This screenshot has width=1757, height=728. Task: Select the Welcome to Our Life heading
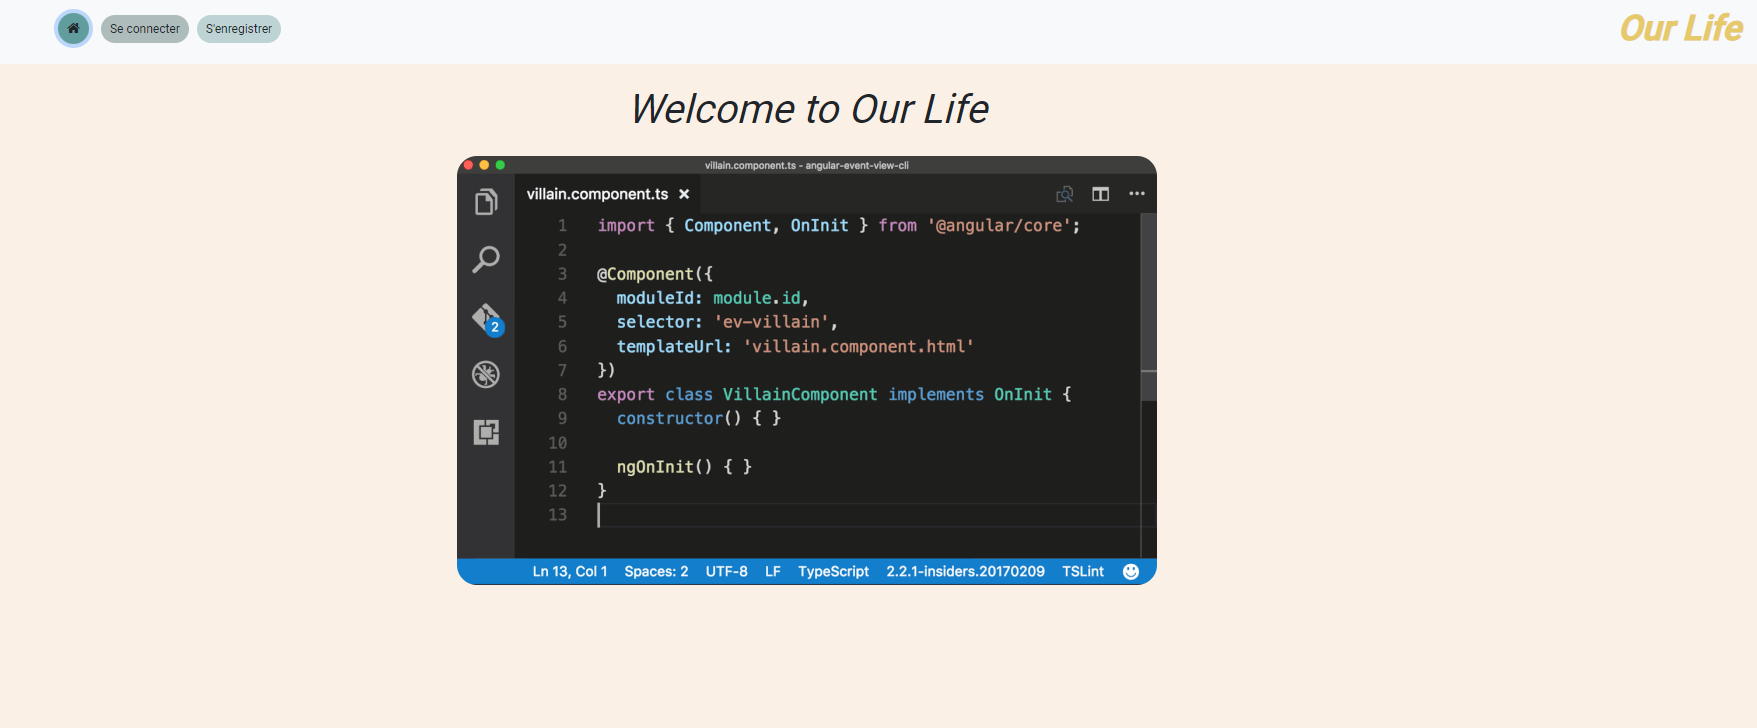click(x=810, y=109)
